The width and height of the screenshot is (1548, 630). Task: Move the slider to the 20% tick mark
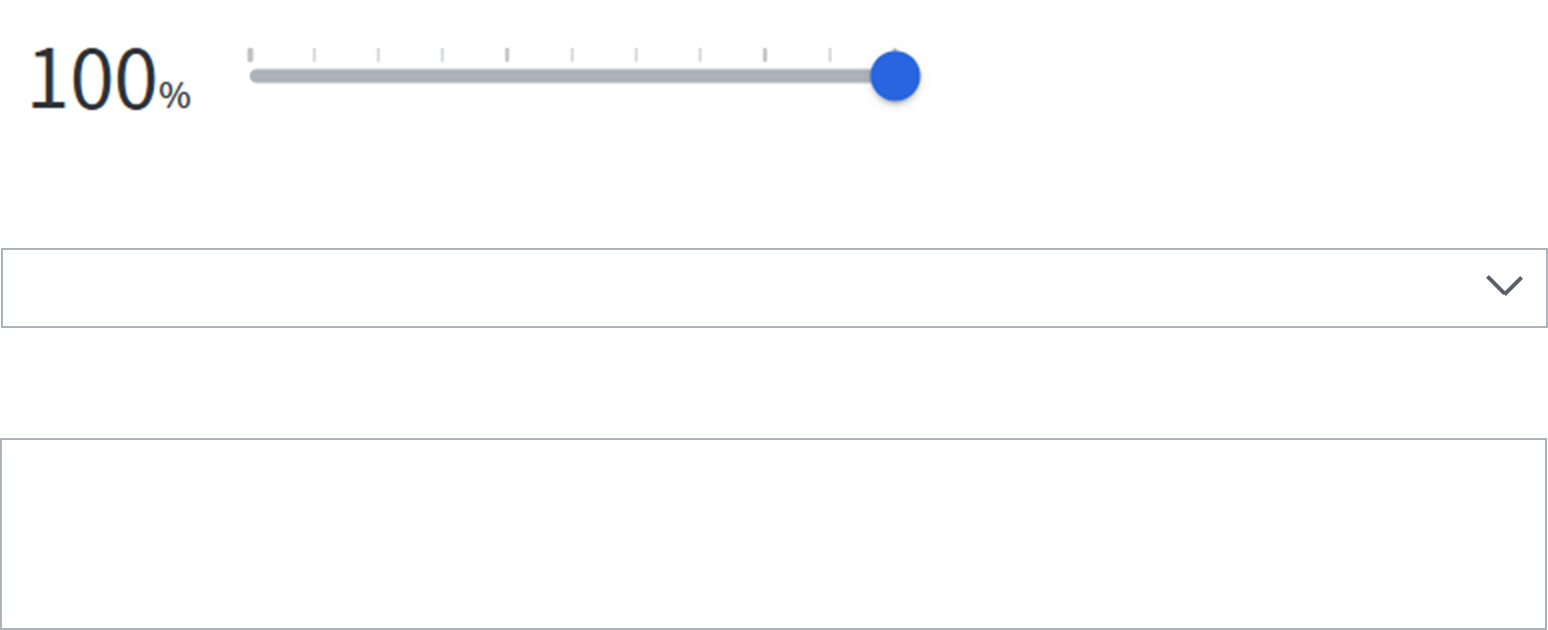379,77
